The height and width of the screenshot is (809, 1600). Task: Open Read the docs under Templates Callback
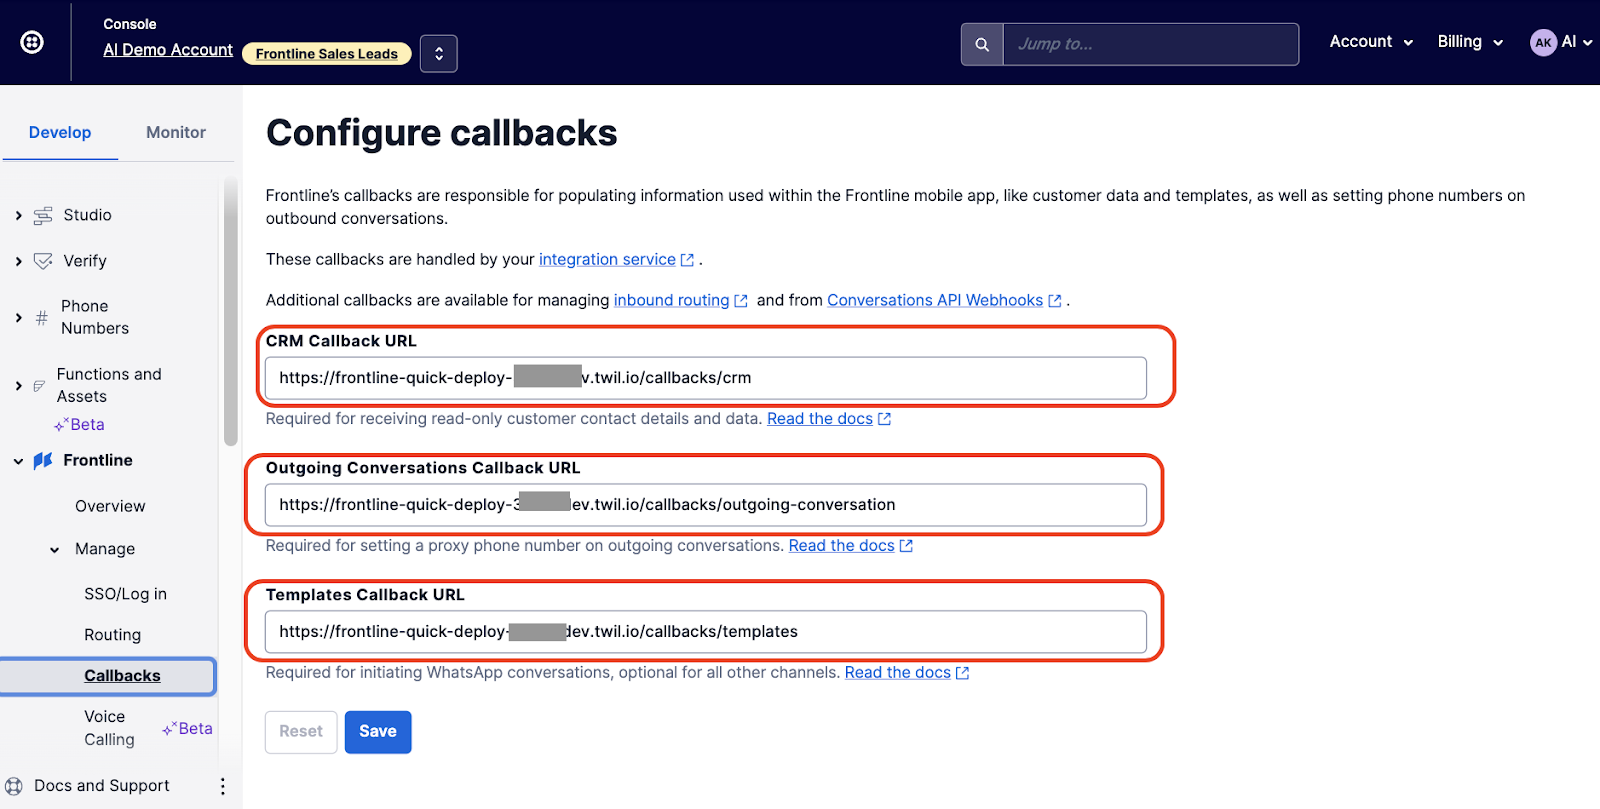897,672
